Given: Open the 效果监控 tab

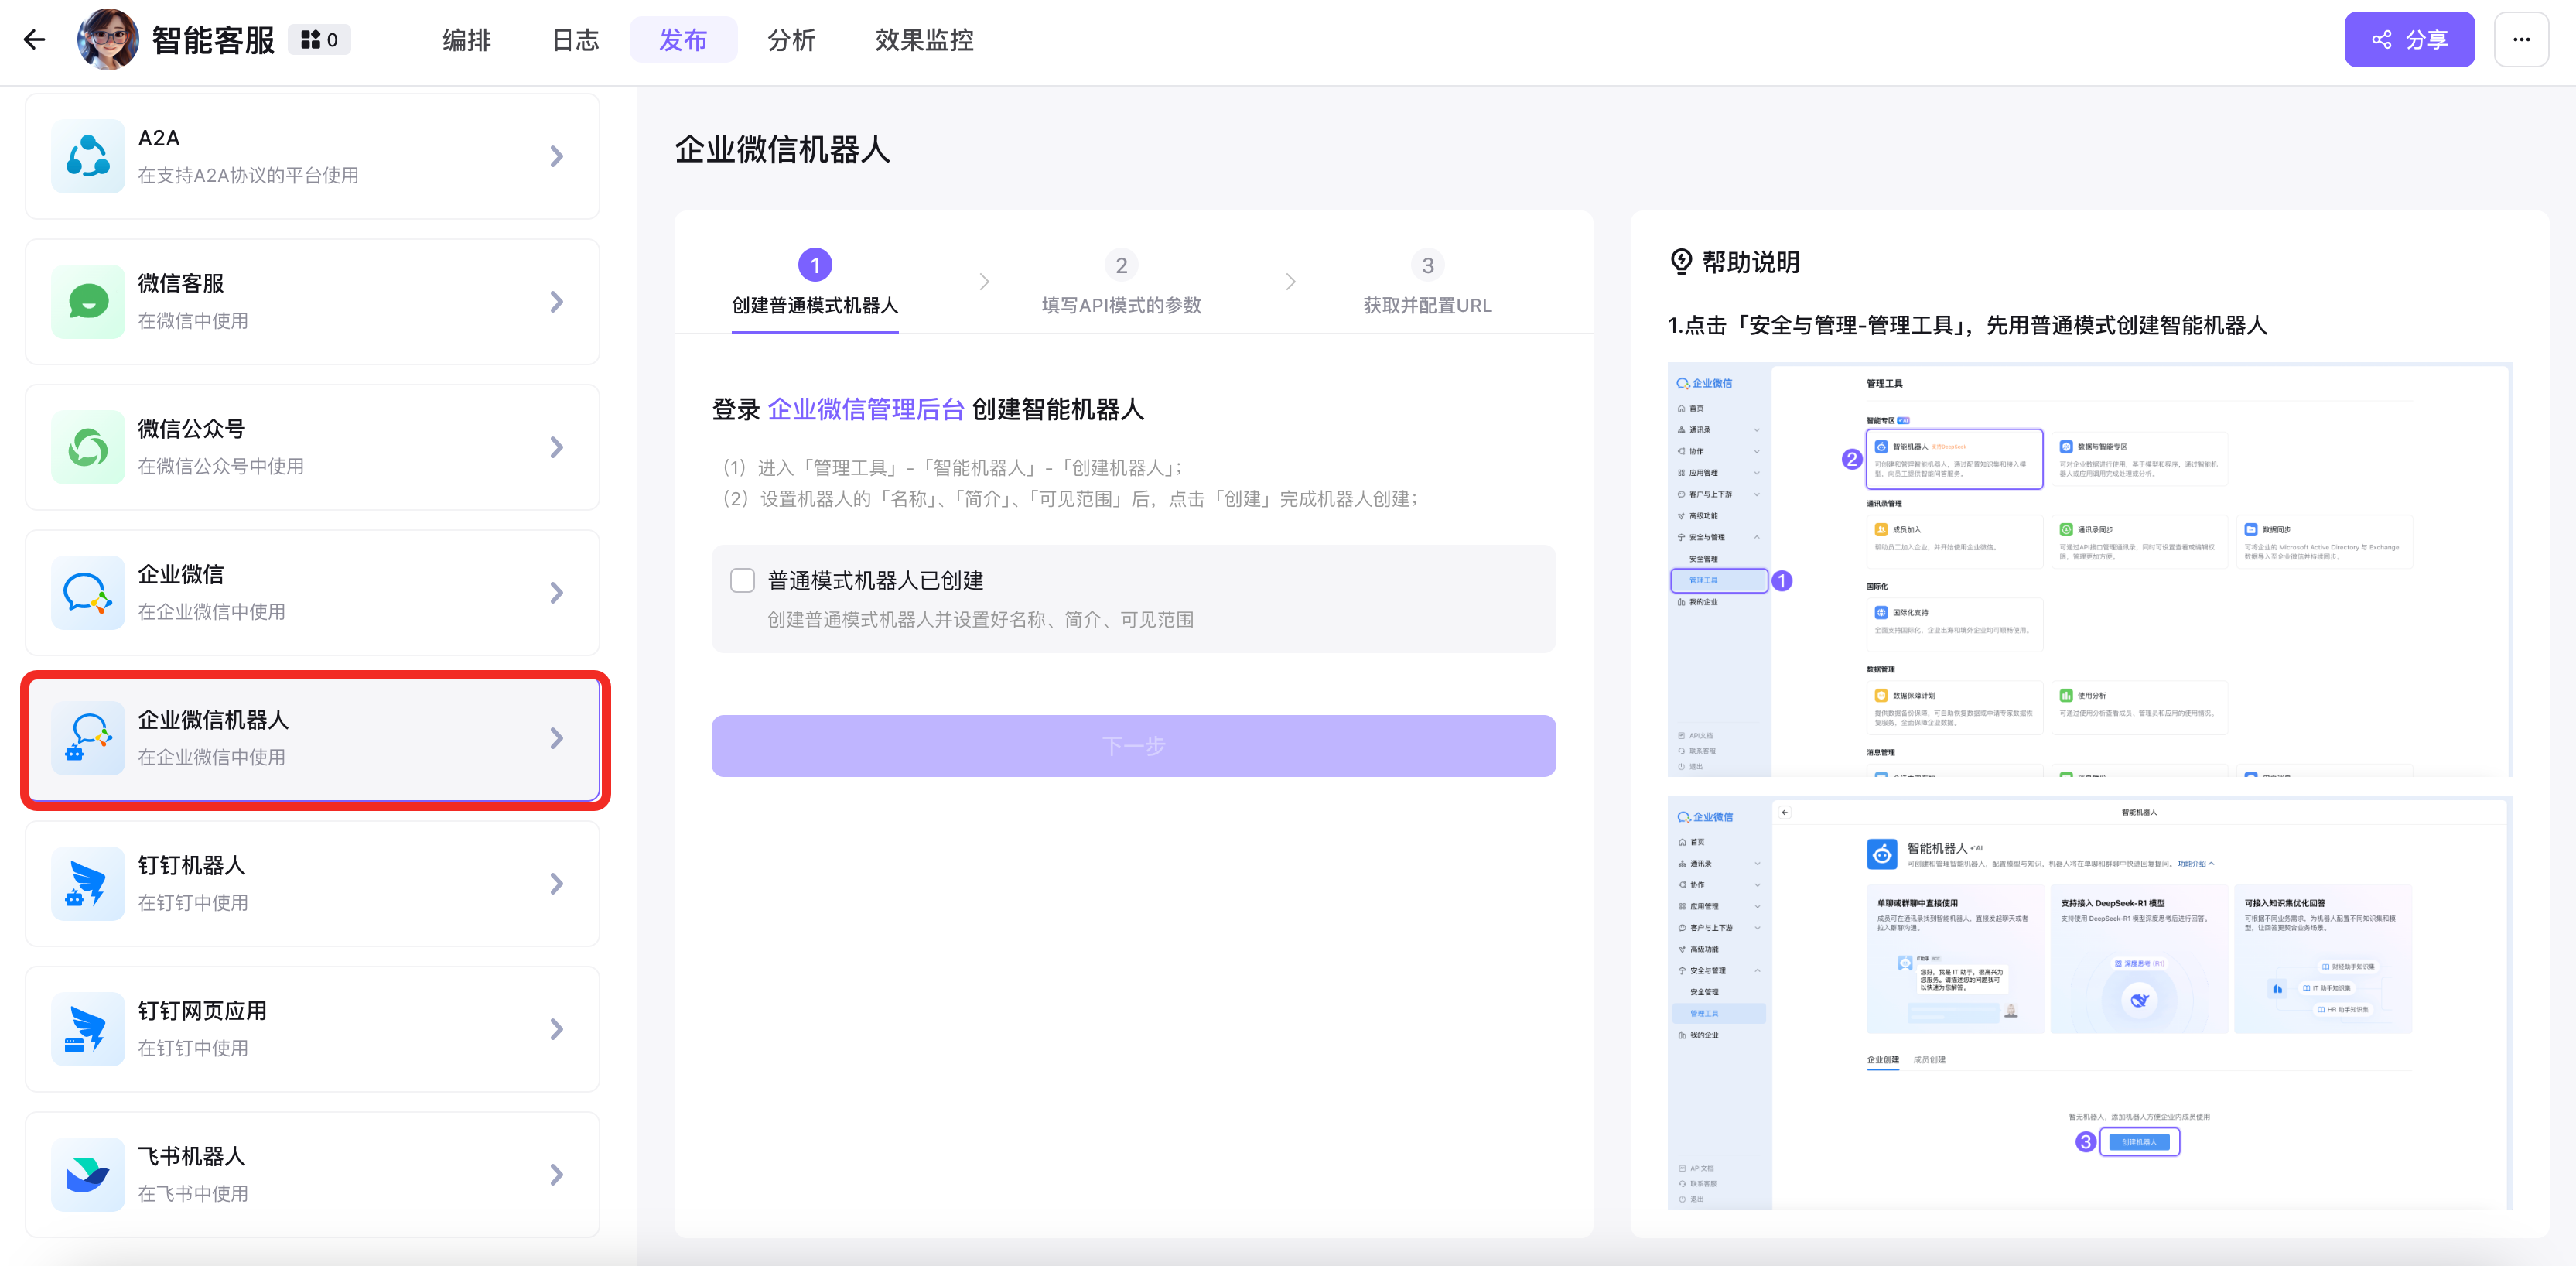Looking at the screenshot, I should pyautogui.click(x=924, y=40).
